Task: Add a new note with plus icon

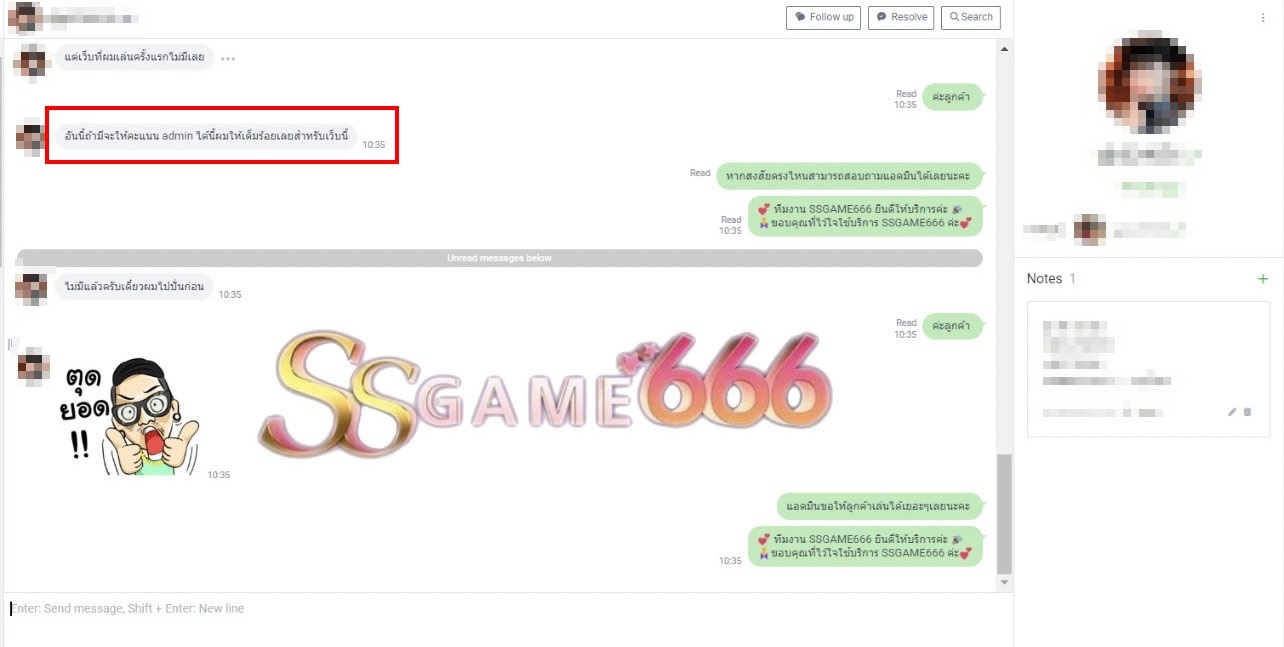Action: [1262, 279]
